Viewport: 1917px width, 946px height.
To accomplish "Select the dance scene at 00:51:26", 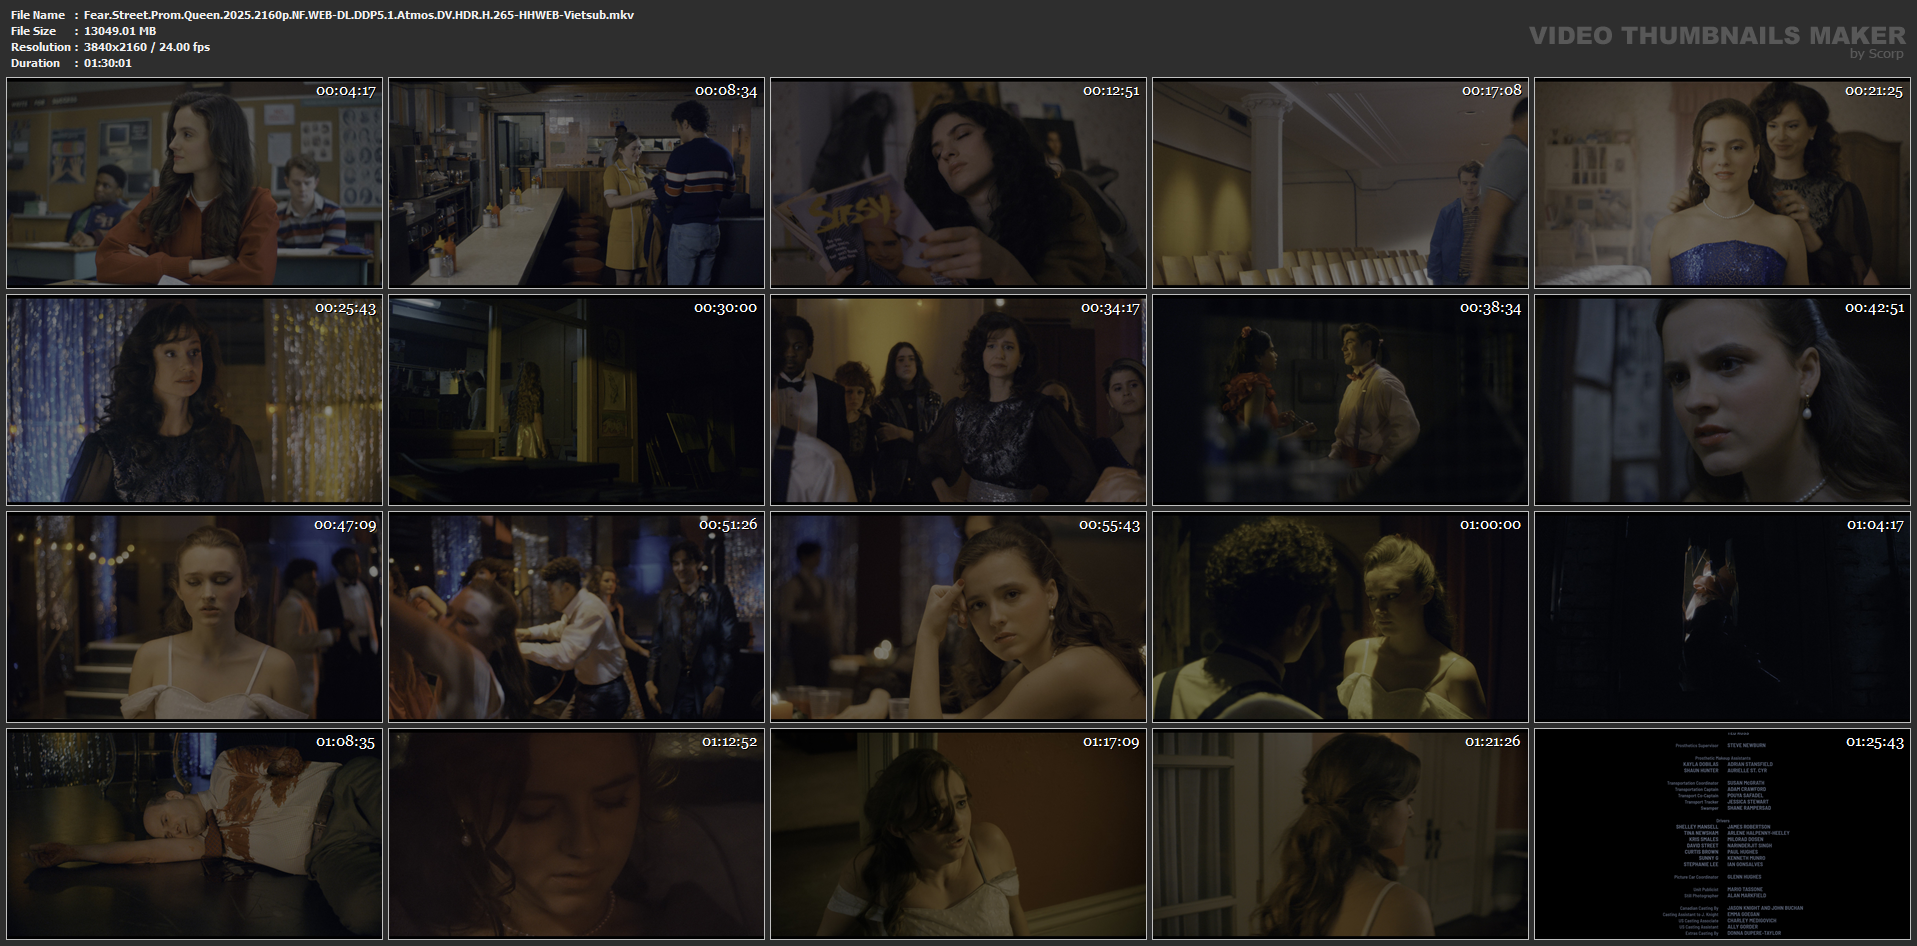I will (576, 617).
